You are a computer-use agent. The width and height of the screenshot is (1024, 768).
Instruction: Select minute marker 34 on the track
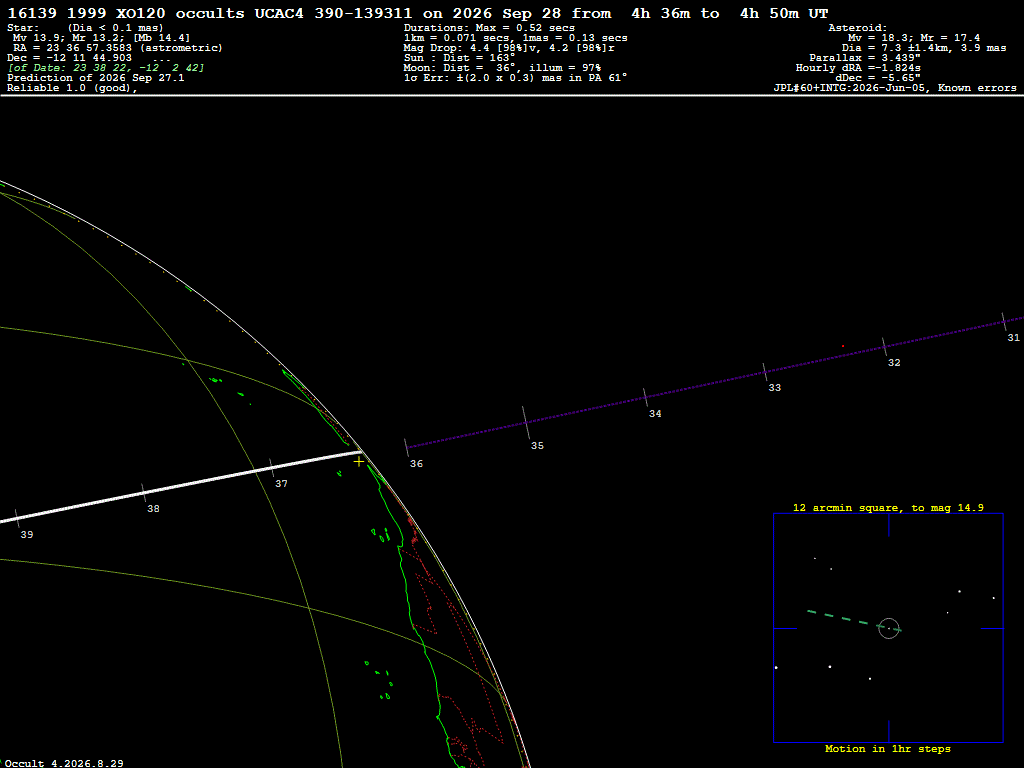pos(655,413)
